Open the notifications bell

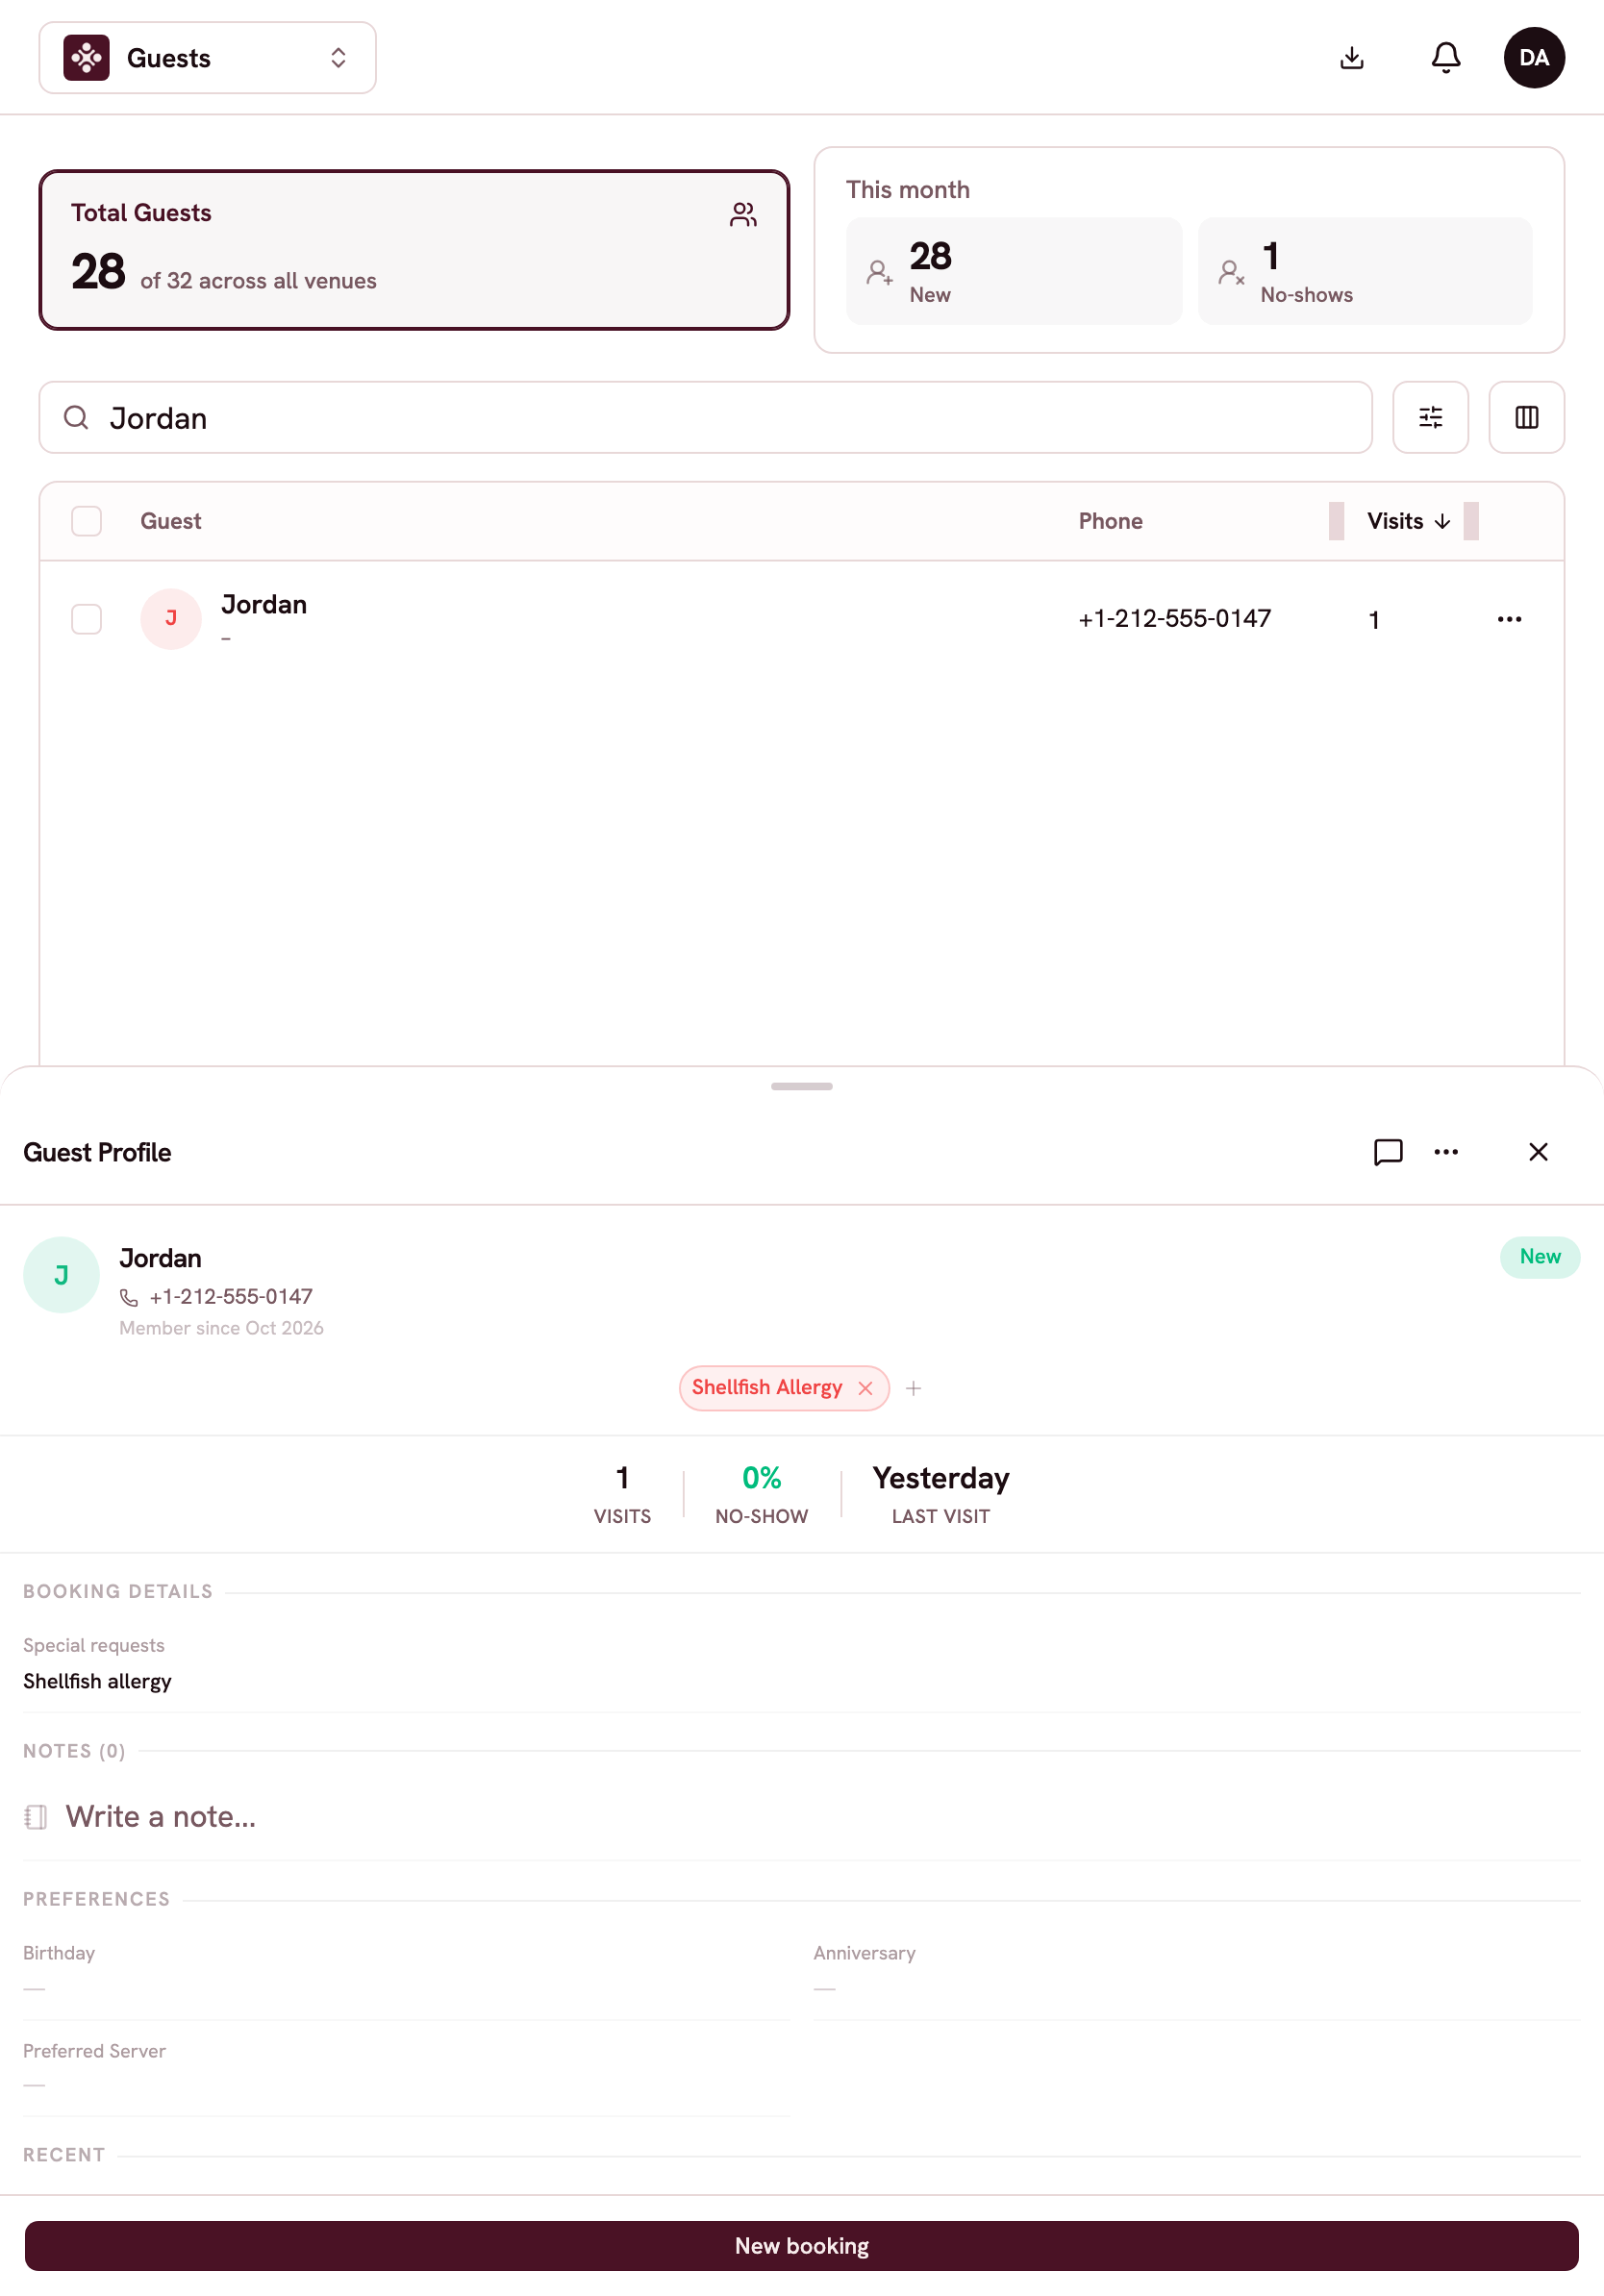pyautogui.click(x=1445, y=58)
